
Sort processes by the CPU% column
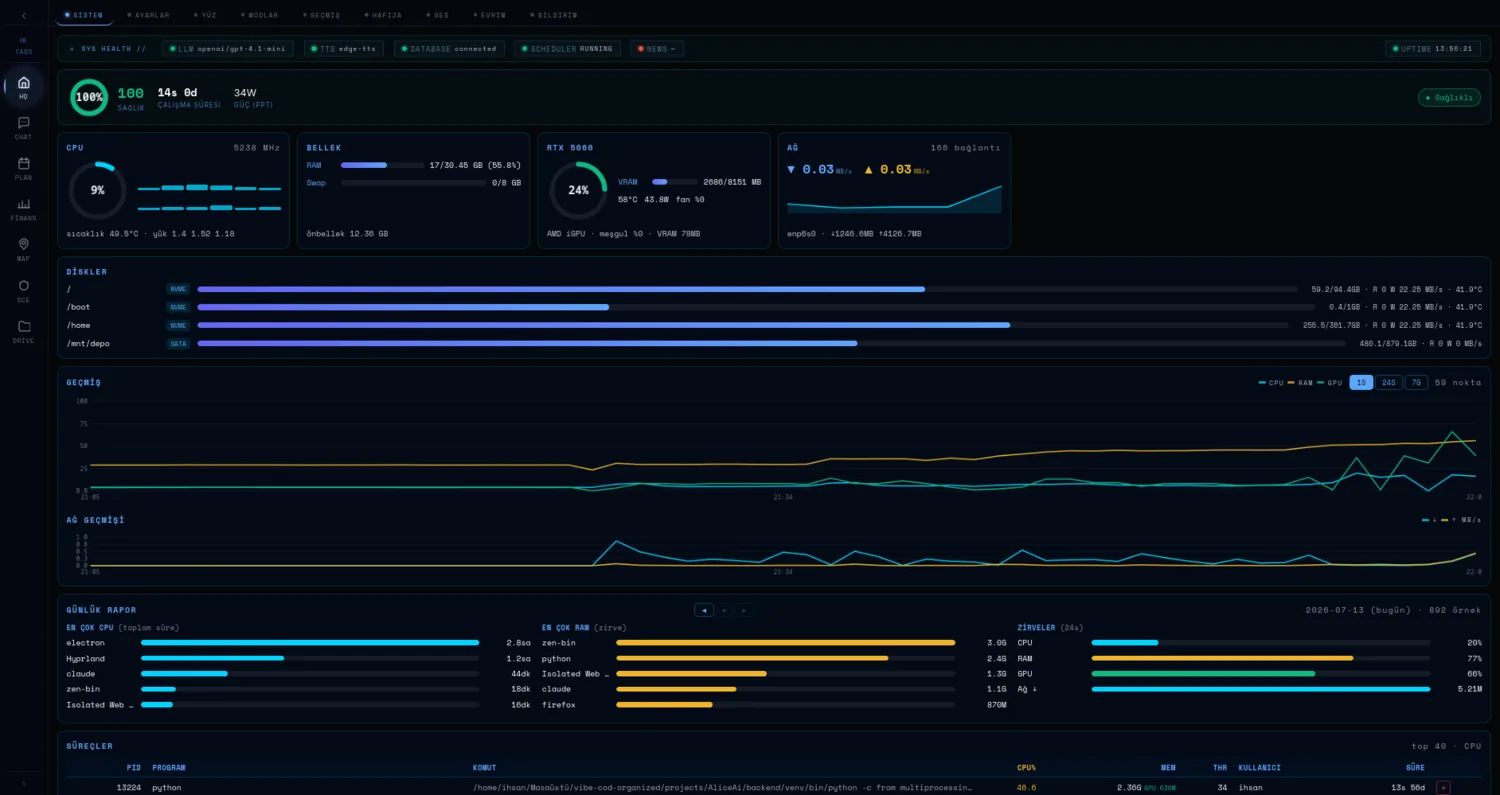click(1026, 768)
